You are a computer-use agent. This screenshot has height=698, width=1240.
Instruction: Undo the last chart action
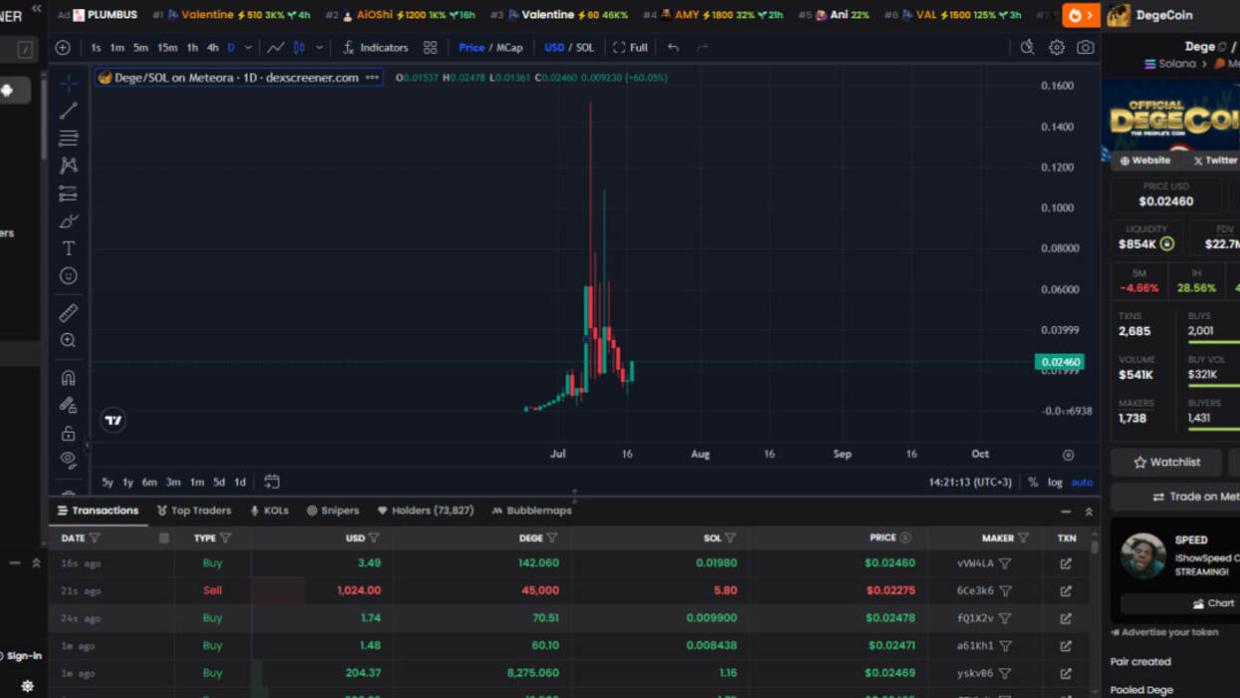click(673, 47)
